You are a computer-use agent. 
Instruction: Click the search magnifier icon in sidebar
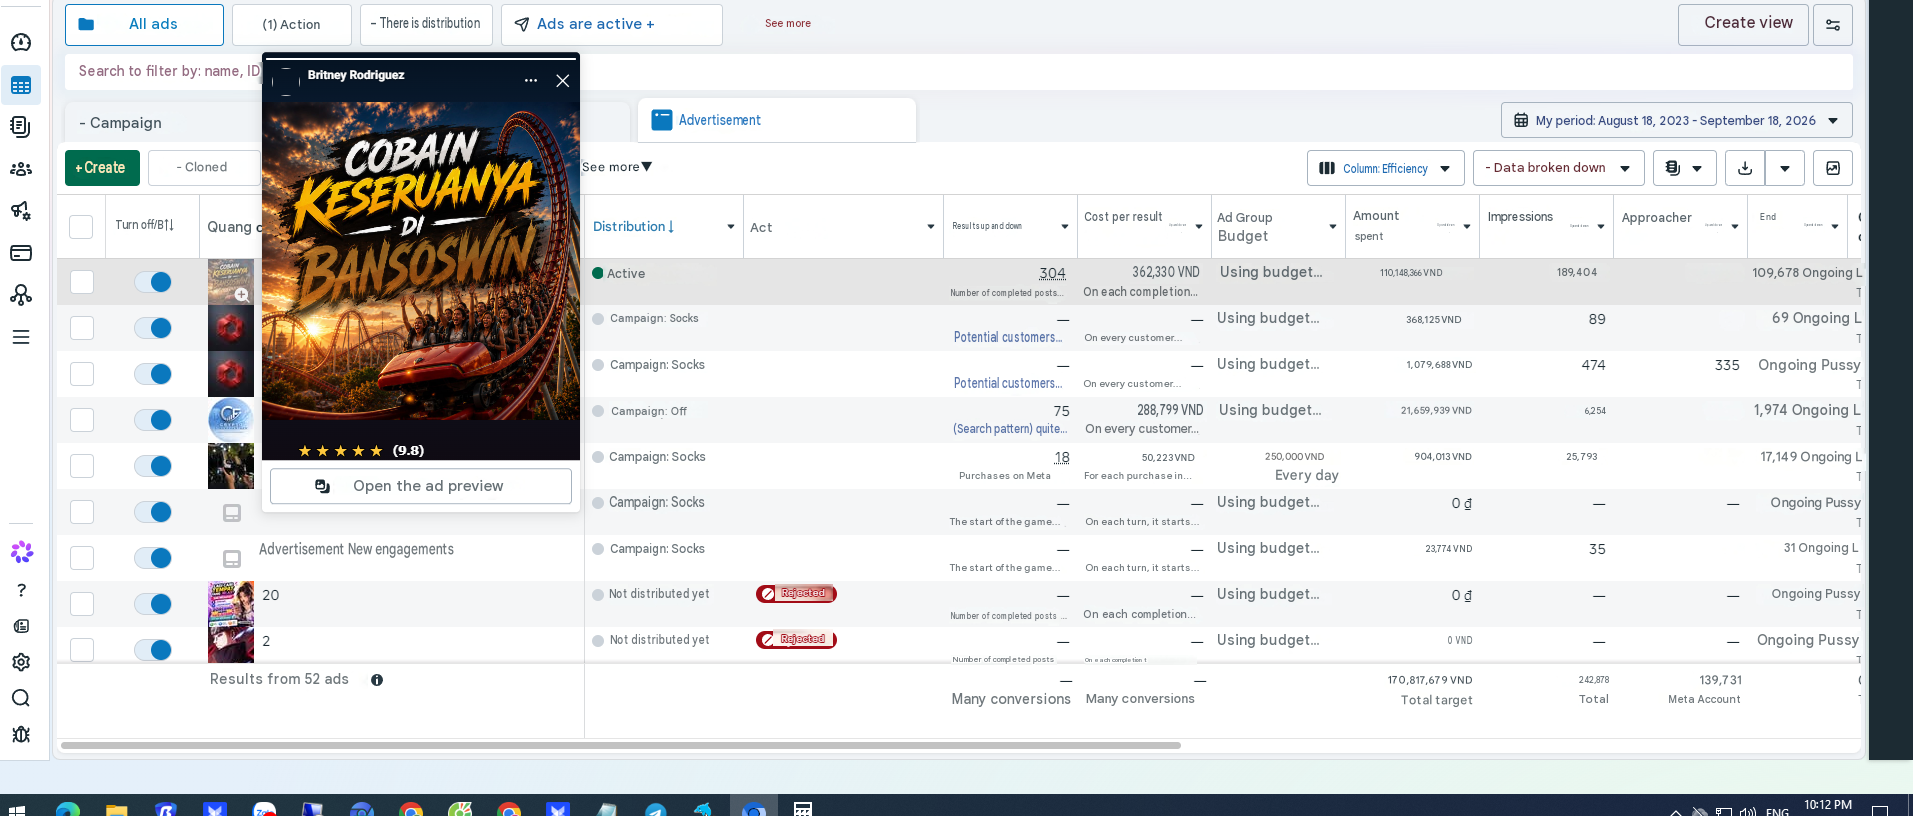coord(21,698)
